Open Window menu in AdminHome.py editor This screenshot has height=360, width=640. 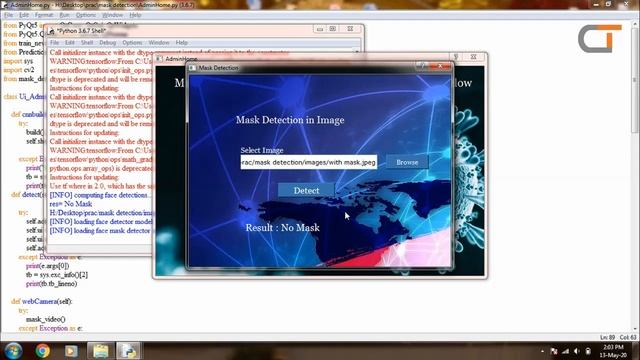tap(112, 15)
